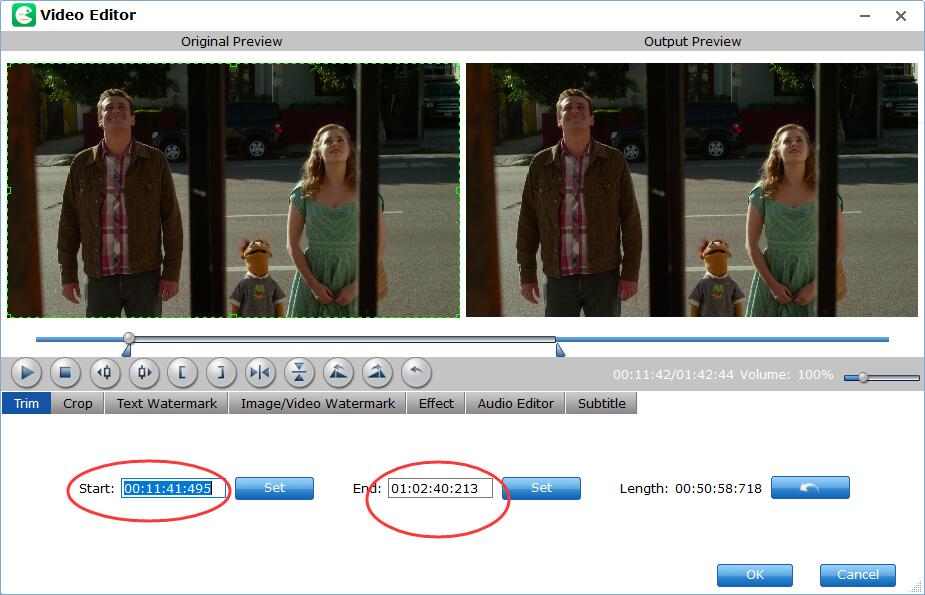Click the Length value 00:50:58:718
This screenshot has height=595, width=925.
(719, 489)
